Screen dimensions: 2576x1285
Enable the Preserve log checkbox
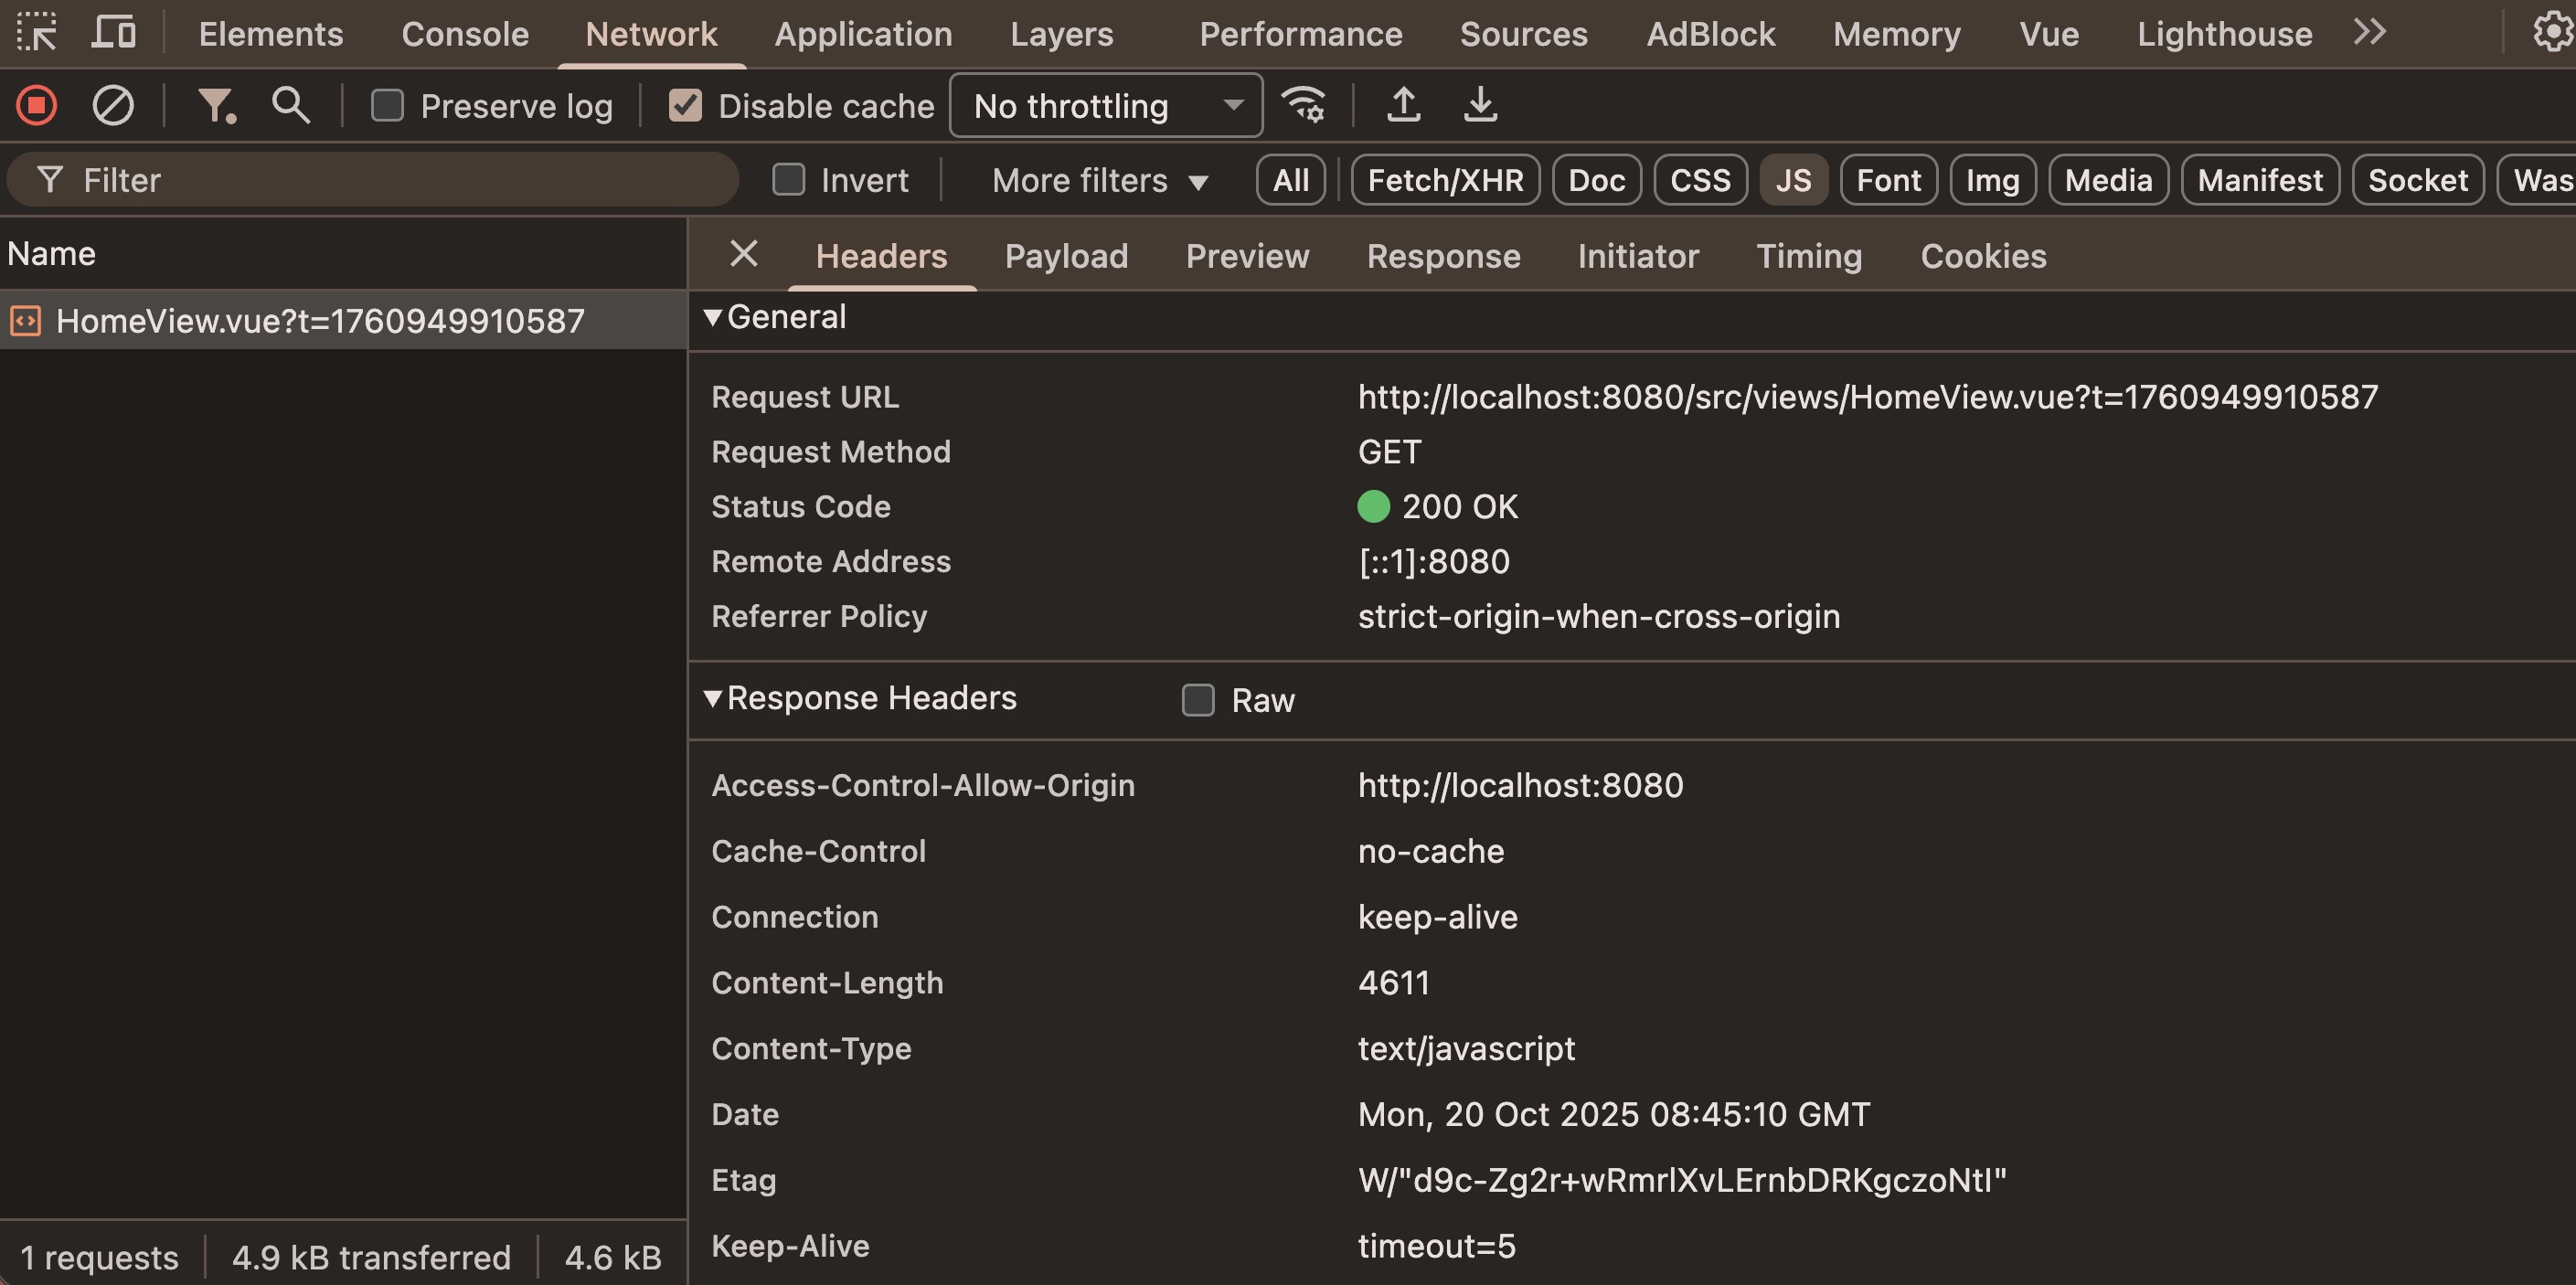point(387,105)
